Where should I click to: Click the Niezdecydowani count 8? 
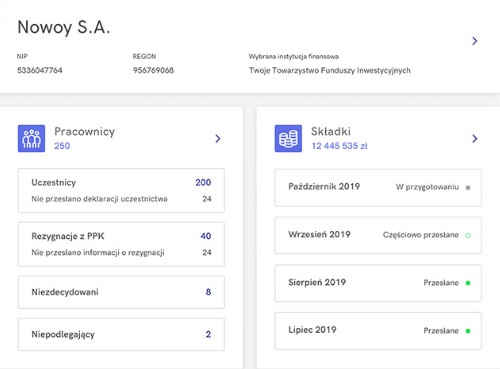tap(208, 292)
